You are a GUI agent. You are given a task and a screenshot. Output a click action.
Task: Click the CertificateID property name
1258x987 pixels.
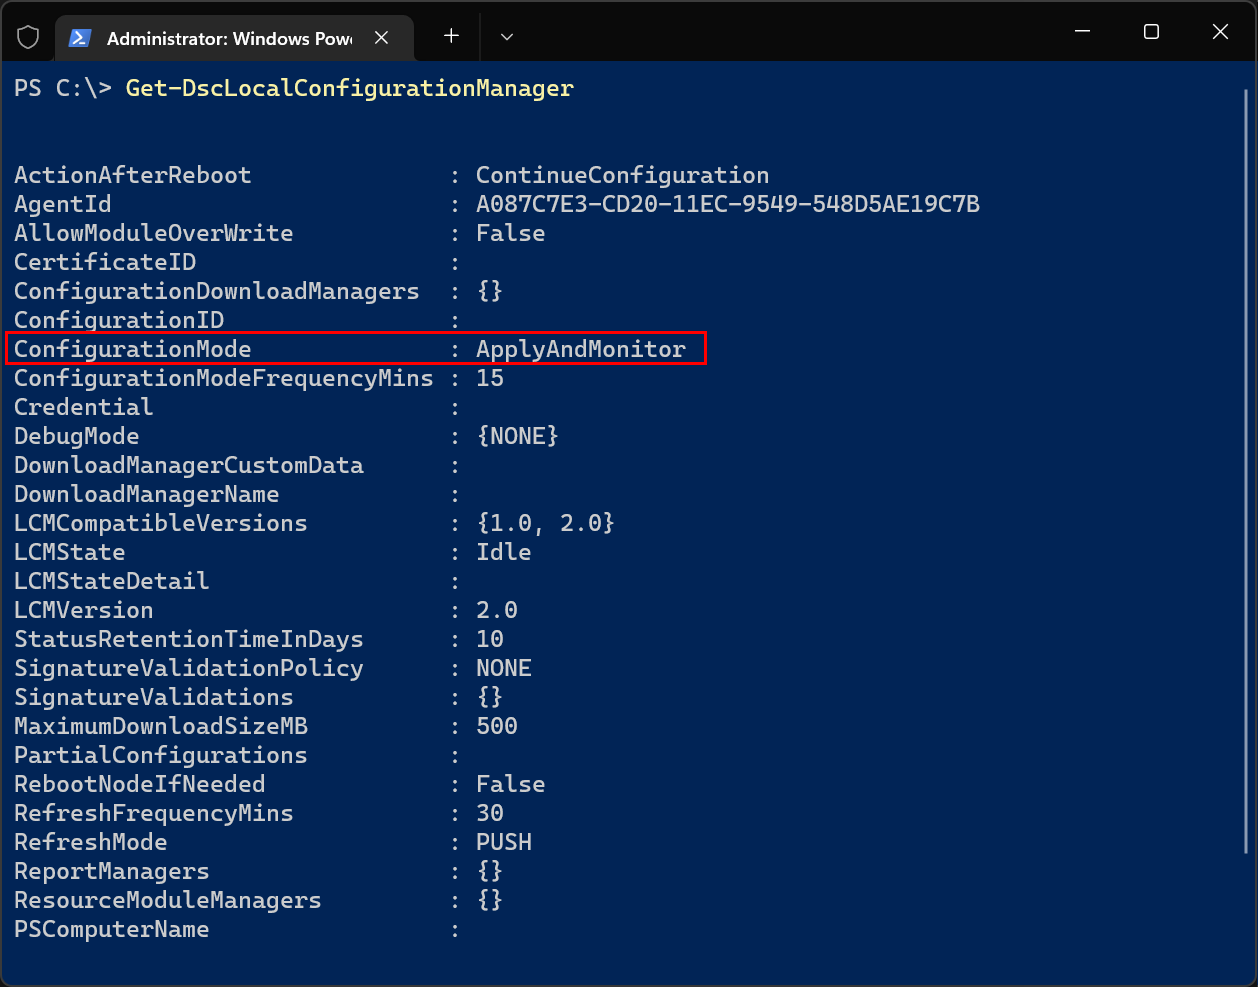[x=105, y=262]
